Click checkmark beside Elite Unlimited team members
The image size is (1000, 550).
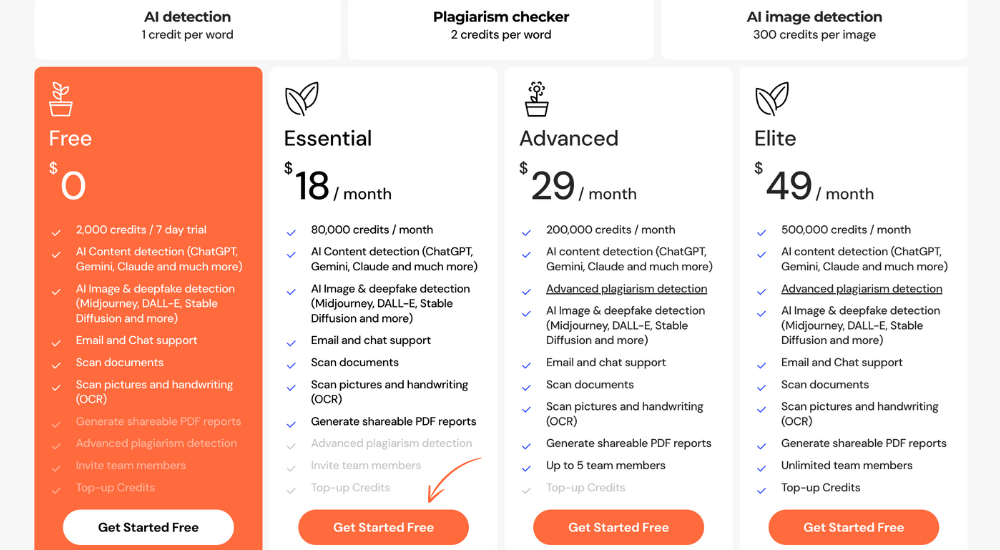click(761, 468)
